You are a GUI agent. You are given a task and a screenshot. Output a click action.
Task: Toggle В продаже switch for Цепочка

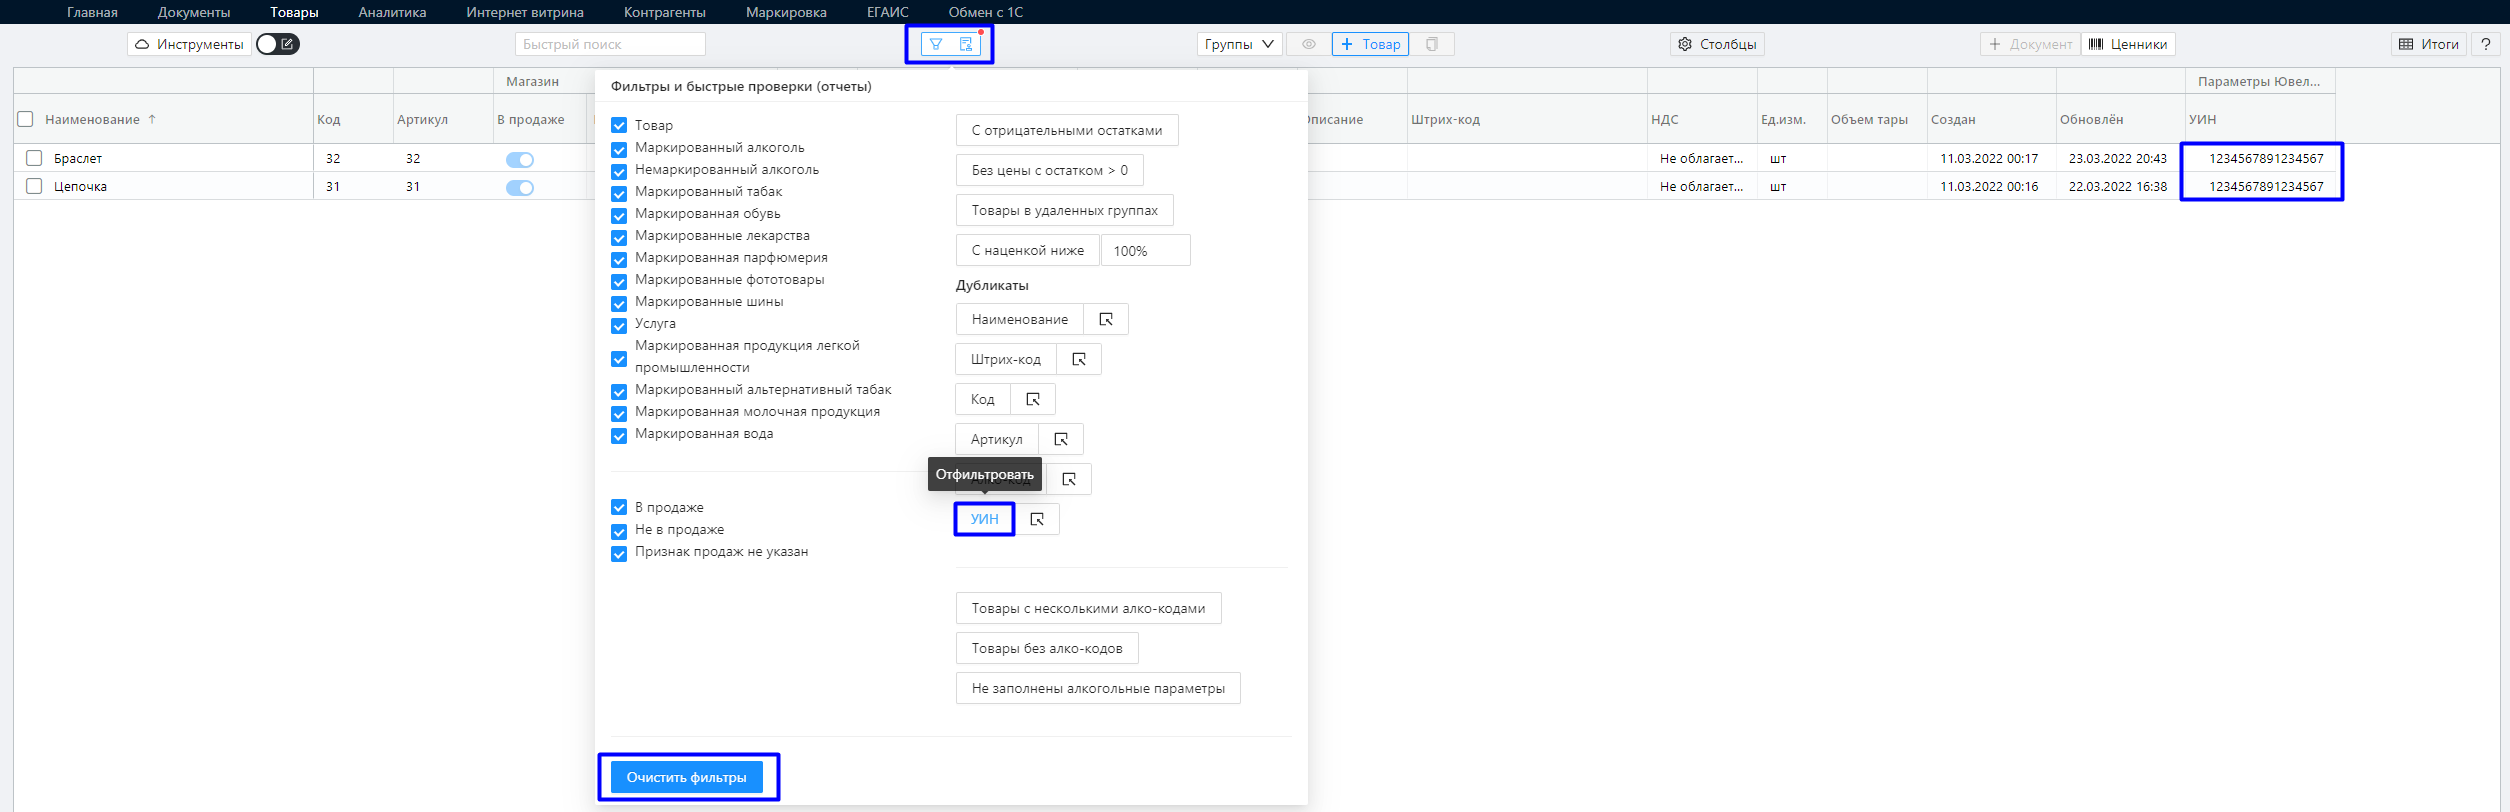pos(520,187)
